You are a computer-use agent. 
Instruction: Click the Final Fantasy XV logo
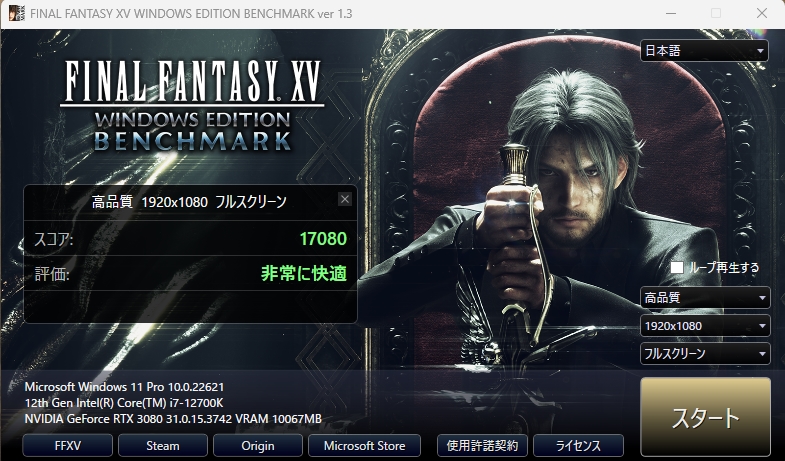[x=192, y=105]
